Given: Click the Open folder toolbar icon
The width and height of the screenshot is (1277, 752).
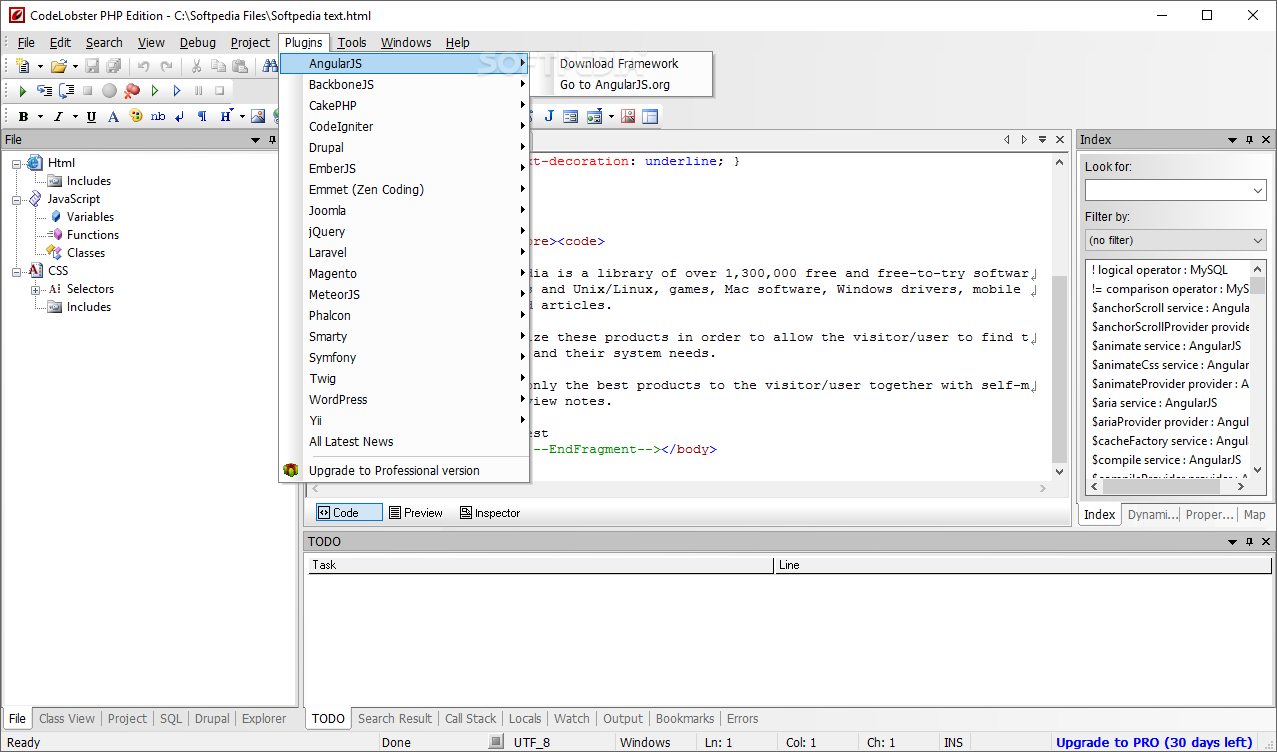Looking at the screenshot, I should tap(58, 66).
